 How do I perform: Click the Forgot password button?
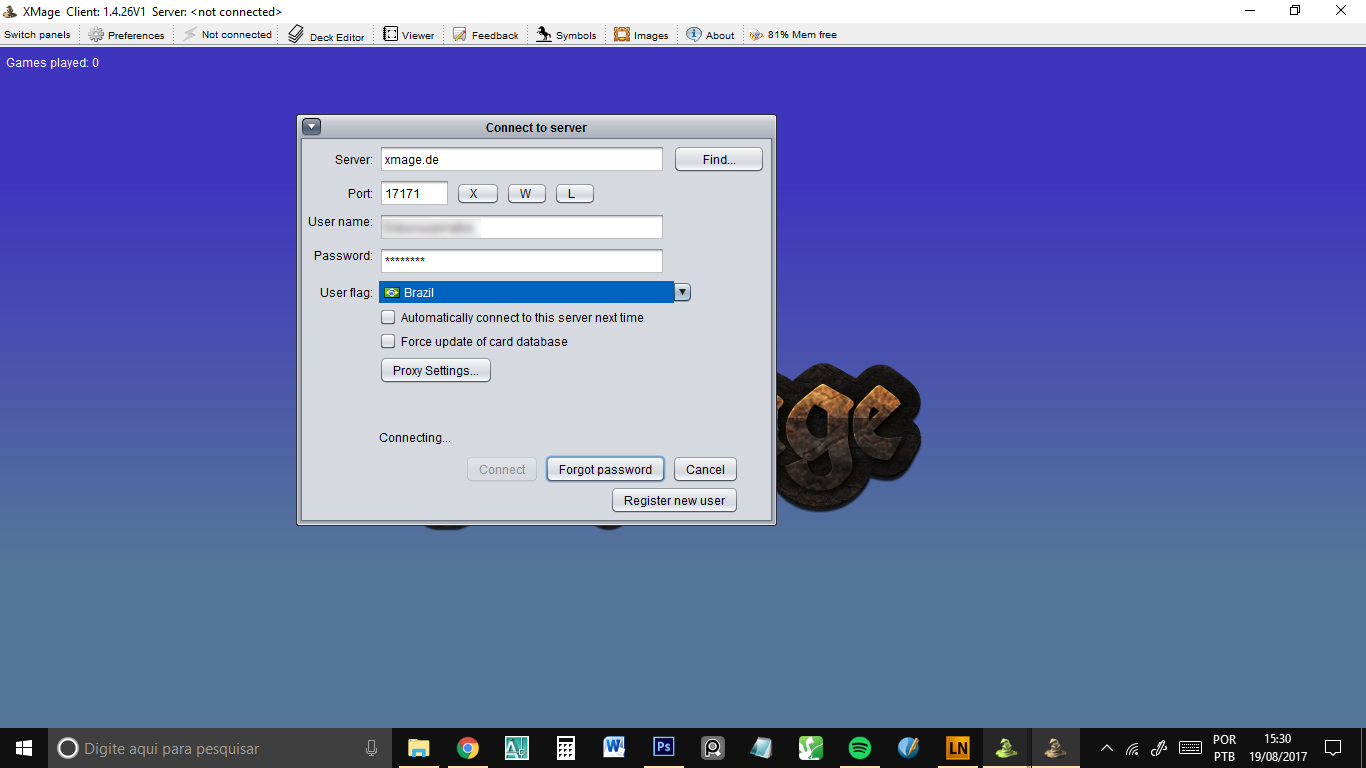(x=605, y=470)
